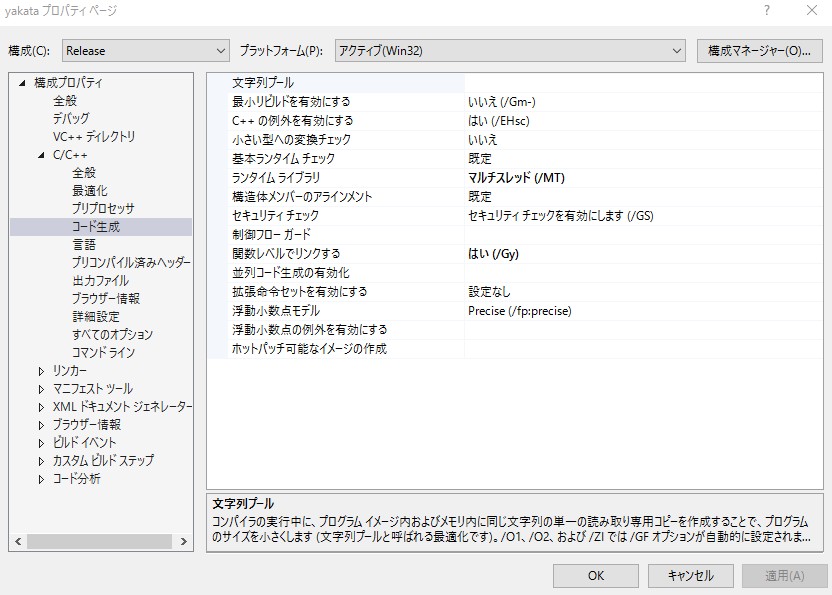This screenshot has width=832, height=595.
Task: Select すべてのオプション tree item
Action: pyautogui.click(x=112, y=334)
